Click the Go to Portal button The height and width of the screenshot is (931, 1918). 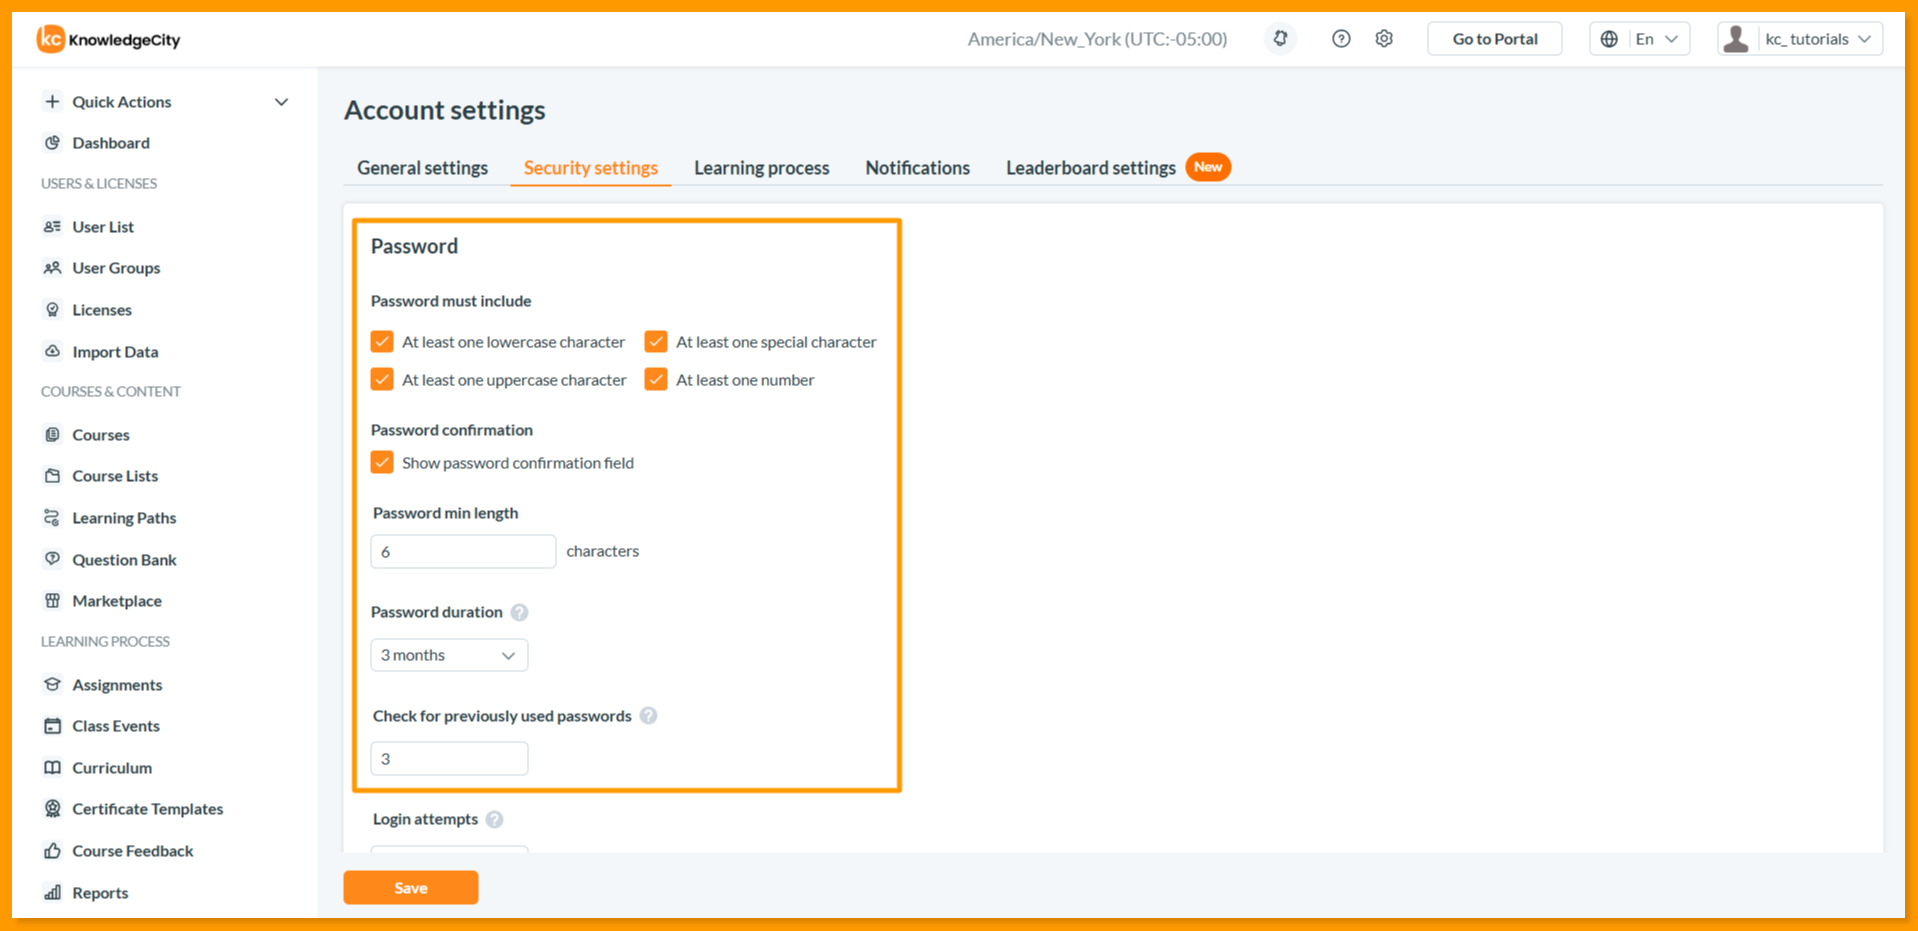point(1495,39)
